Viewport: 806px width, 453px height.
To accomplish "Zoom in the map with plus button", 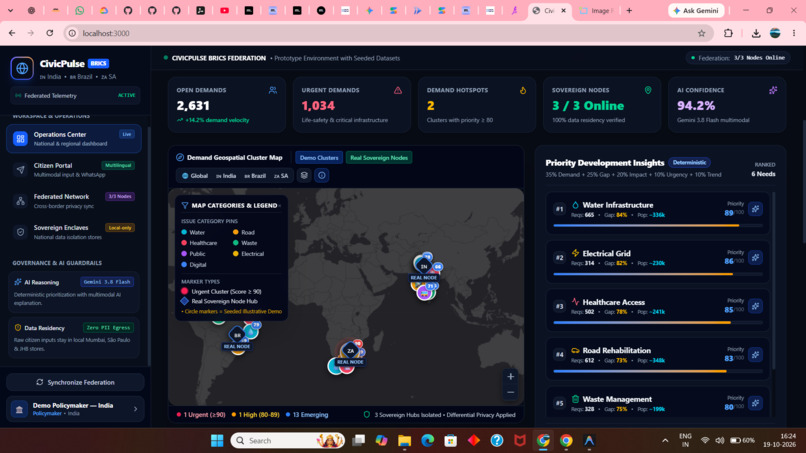I will [x=510, y=376].
